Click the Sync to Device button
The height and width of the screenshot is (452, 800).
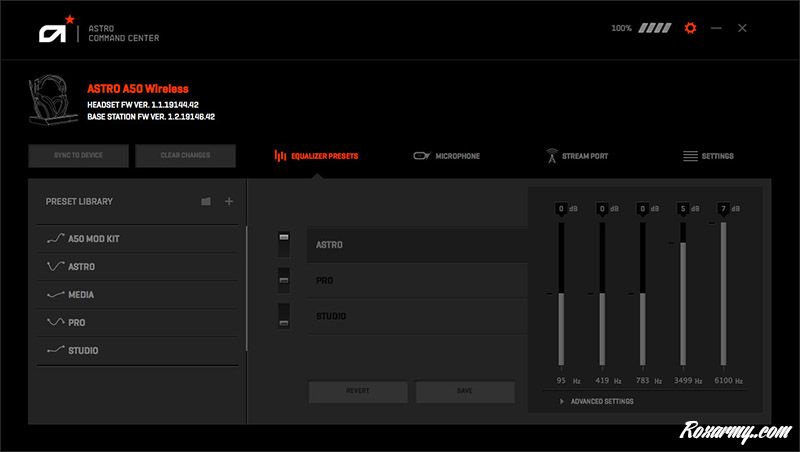[x=78, y=156]
